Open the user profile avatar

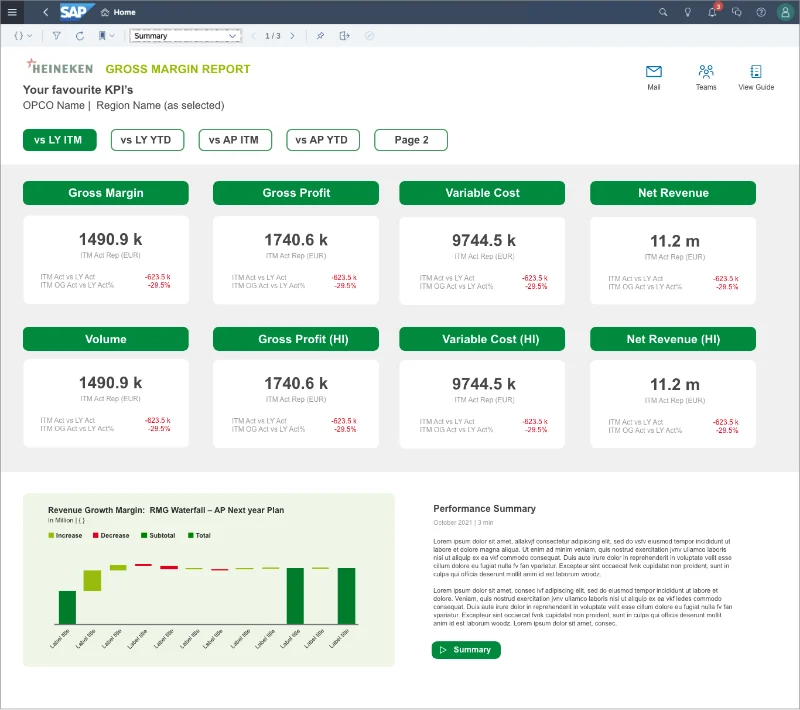(785, 12)
